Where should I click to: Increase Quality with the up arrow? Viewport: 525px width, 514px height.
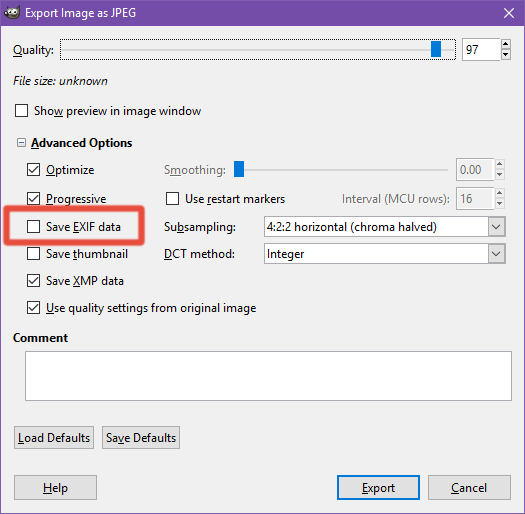click(x=506, y=44)
